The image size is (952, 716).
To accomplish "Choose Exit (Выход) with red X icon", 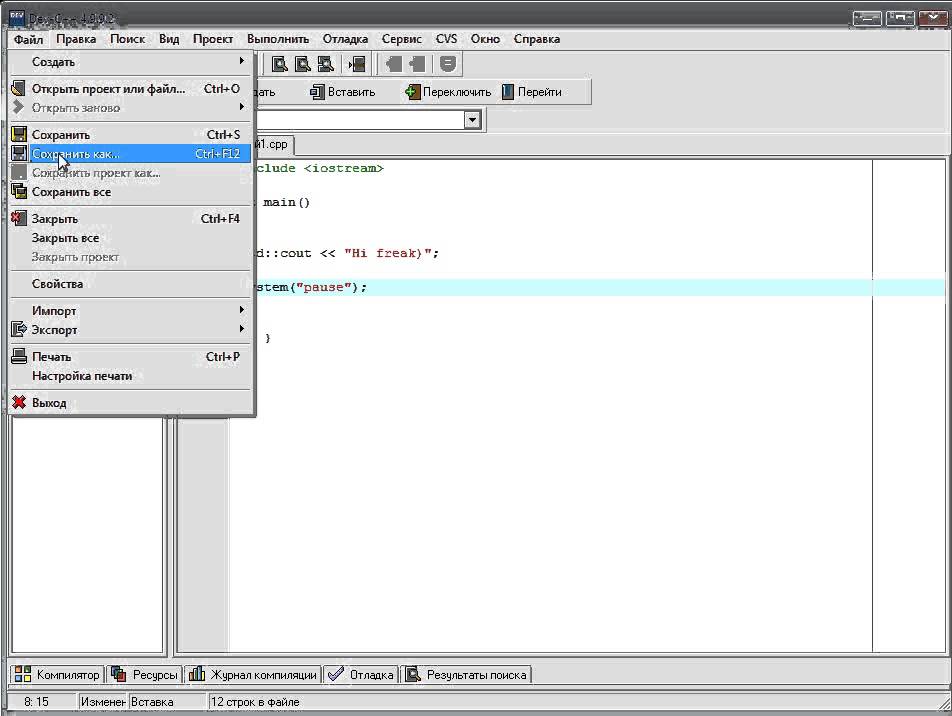I will pos(49,403).
